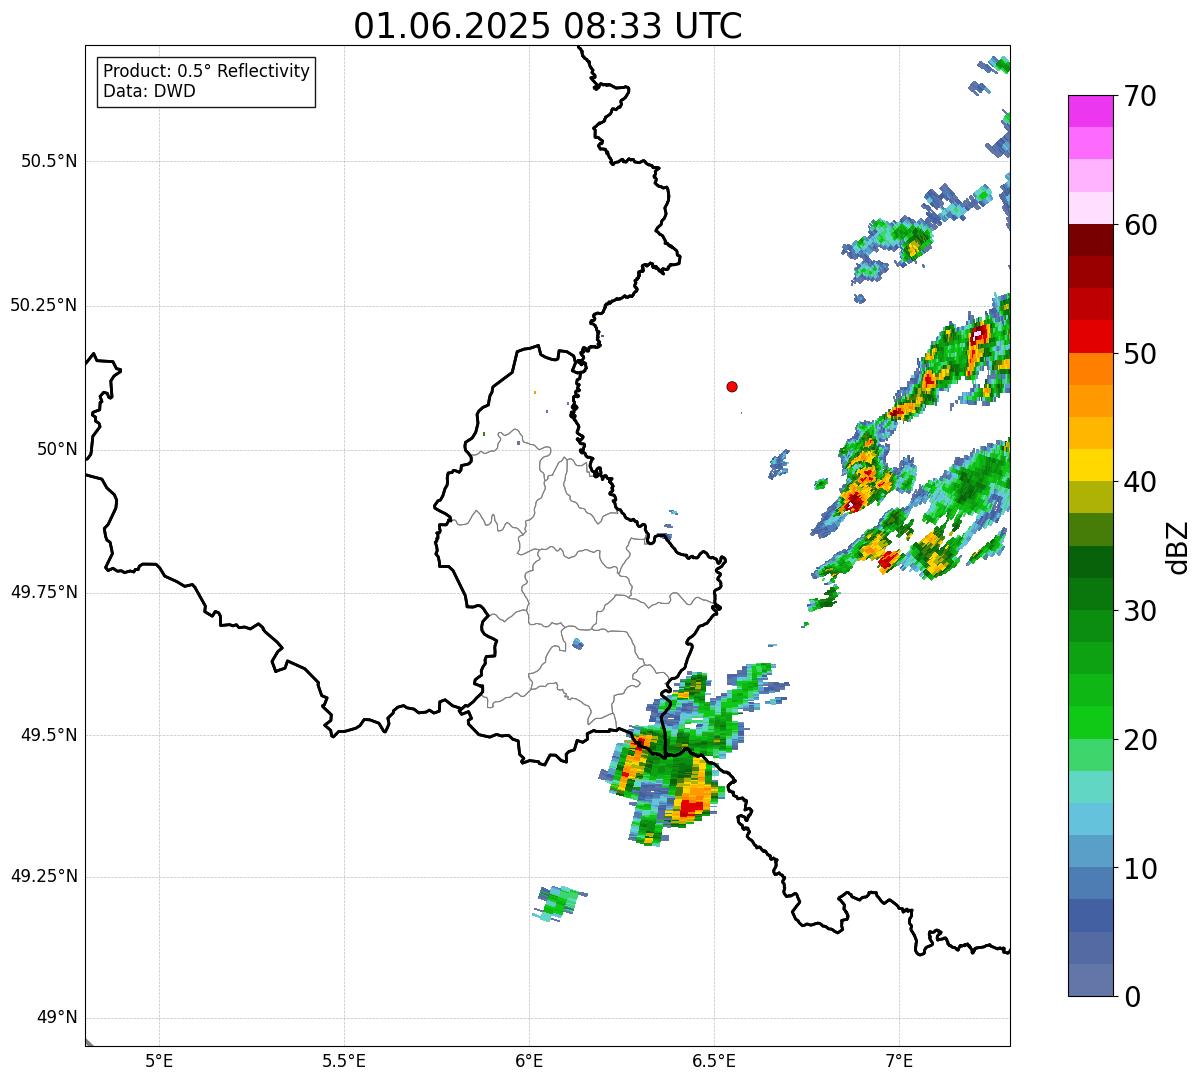Viewport: 1202px width, 1081px height.
Task: Select the yellow swatch just above 40
Action: [x=1090, y=465]
